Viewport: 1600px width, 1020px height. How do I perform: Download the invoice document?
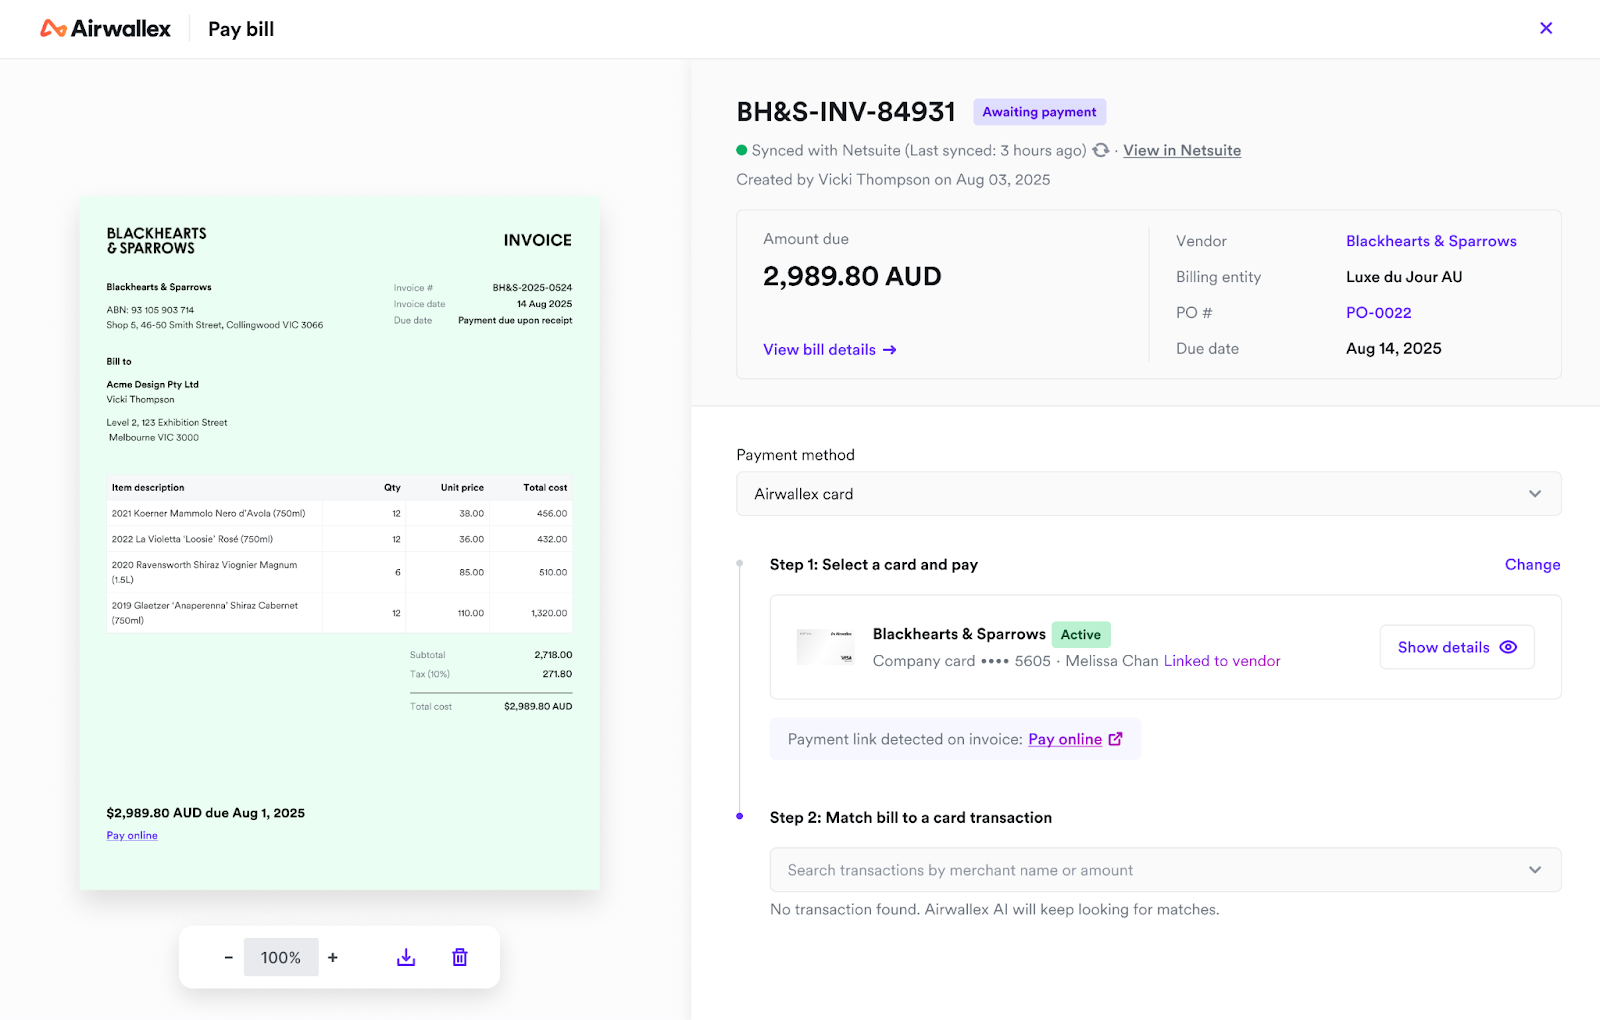406,957
